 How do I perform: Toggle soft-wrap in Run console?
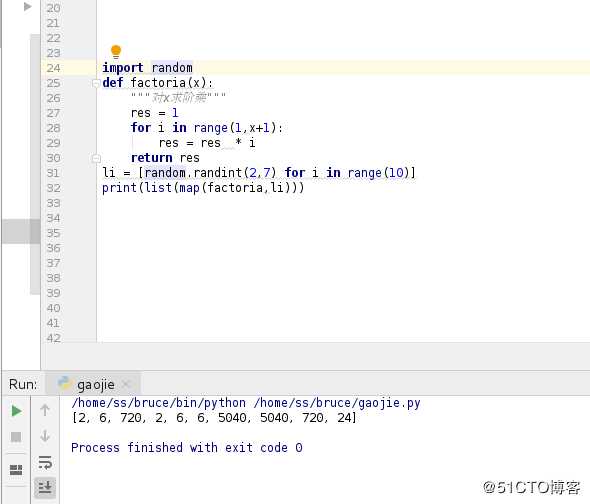tap(45, 462)
